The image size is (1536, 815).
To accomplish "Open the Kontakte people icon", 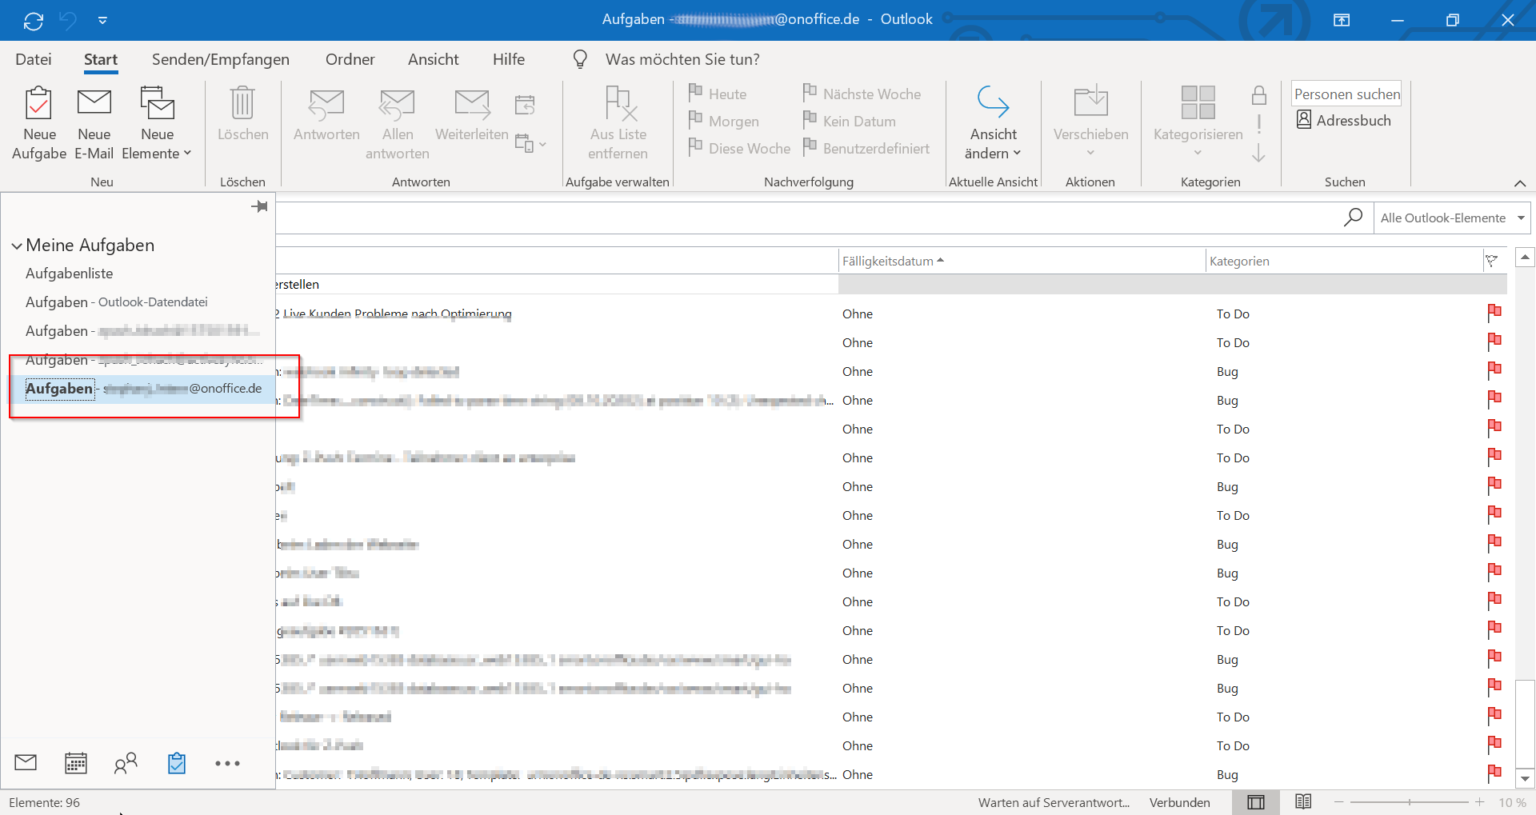I will (x=125, y=763).
